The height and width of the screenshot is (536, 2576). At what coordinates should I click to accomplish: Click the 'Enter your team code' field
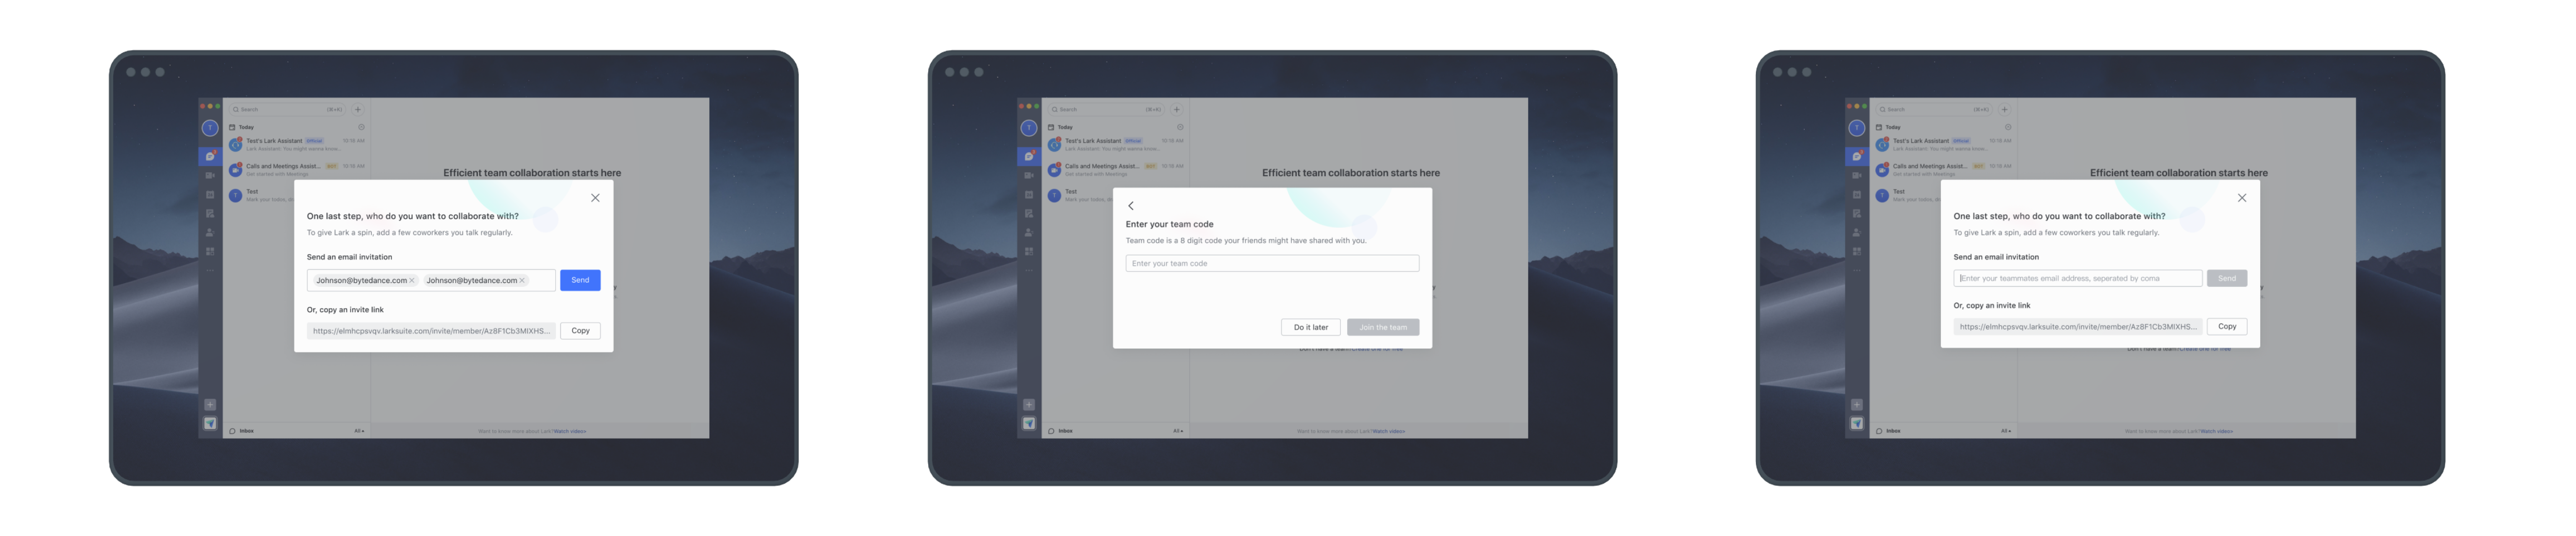tap(1272, 263)
